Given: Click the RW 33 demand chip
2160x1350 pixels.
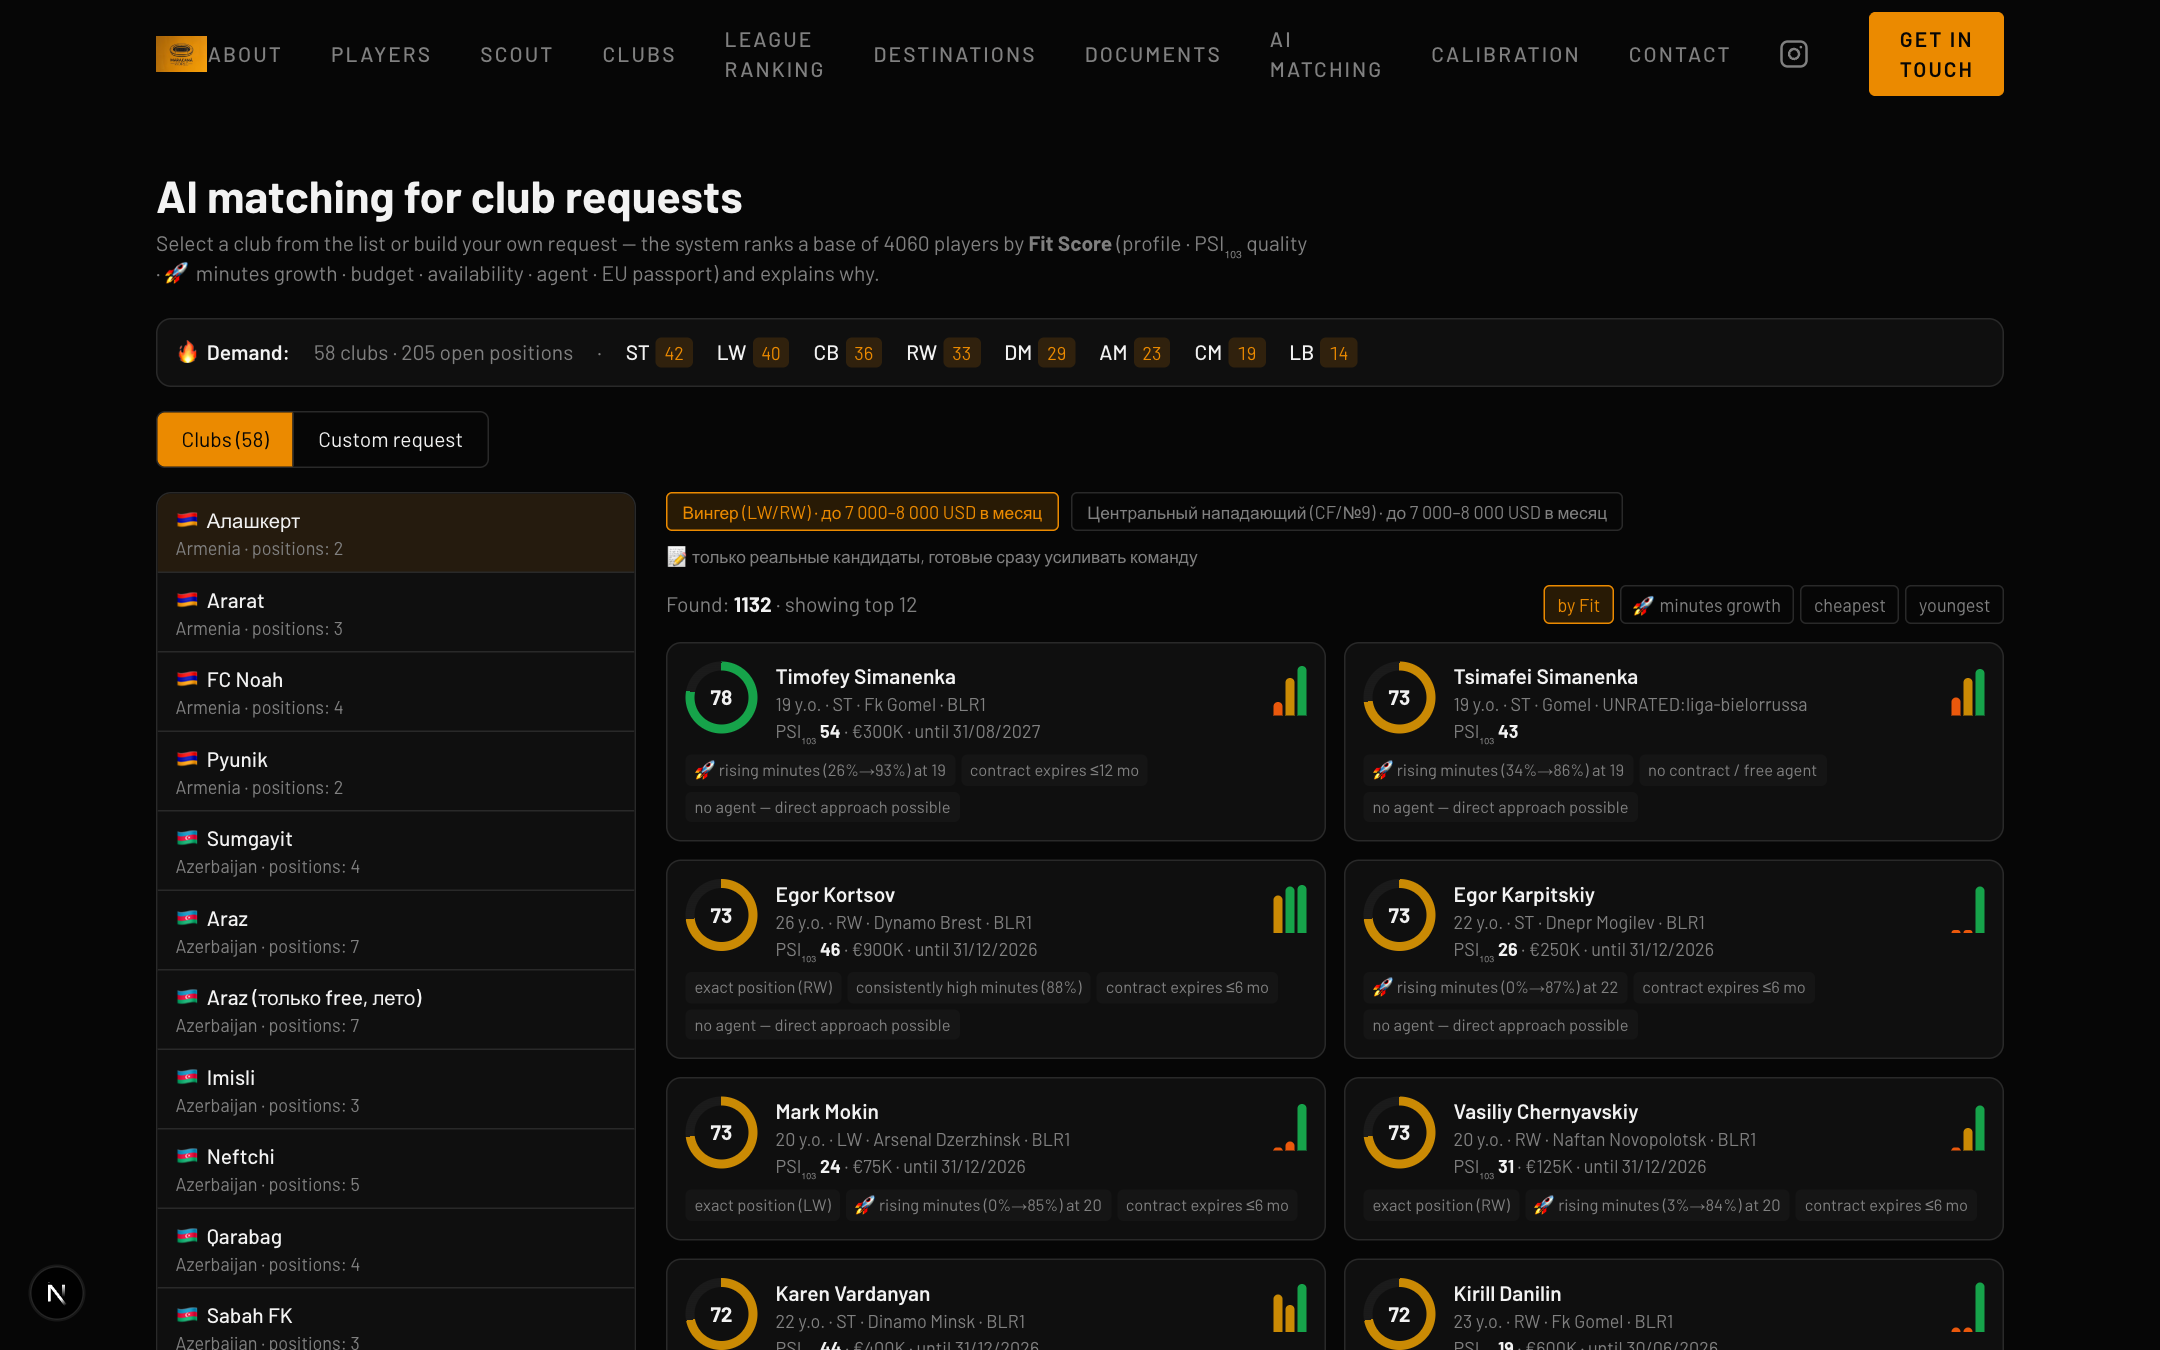Looking at the screenshot, I should pos(943,353).
